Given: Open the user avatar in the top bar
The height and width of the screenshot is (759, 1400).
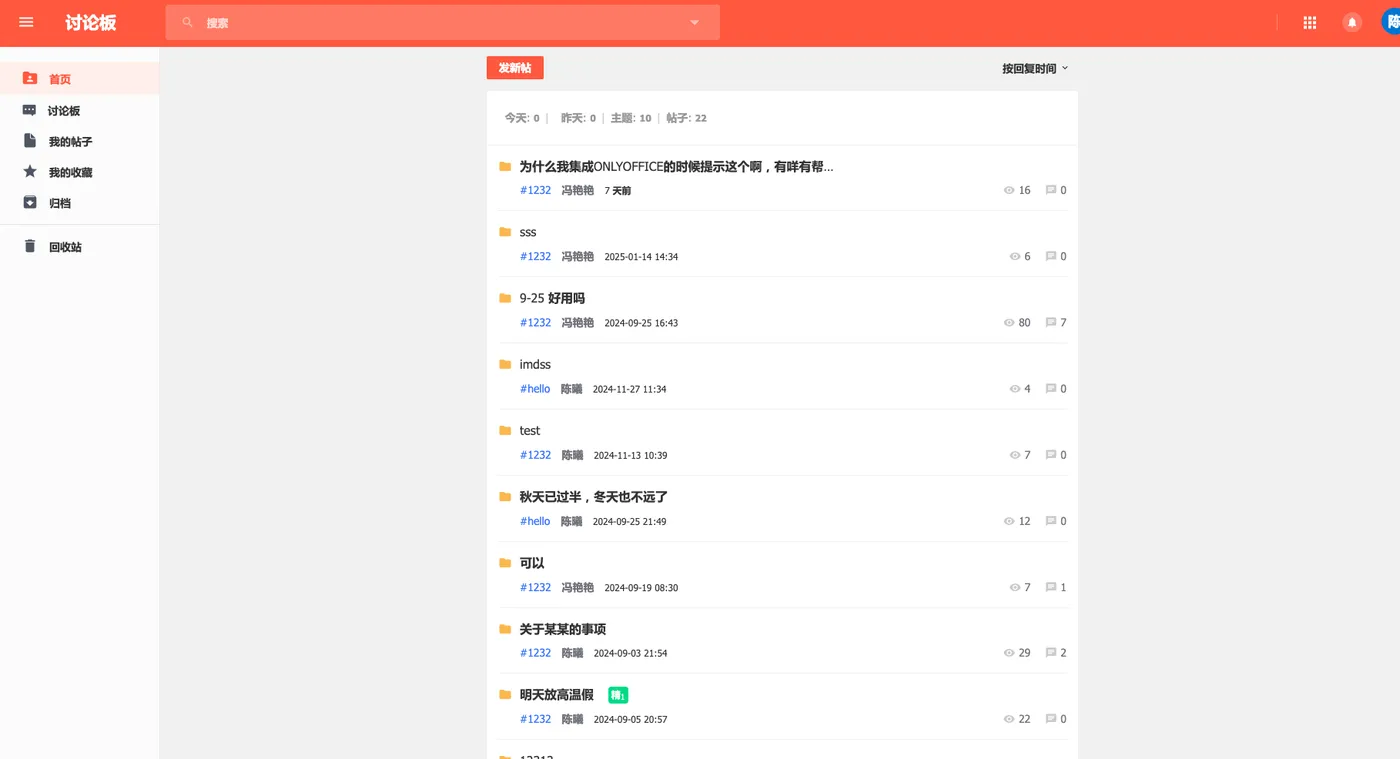Looking at the screenshot, I should pos(1390,21).
